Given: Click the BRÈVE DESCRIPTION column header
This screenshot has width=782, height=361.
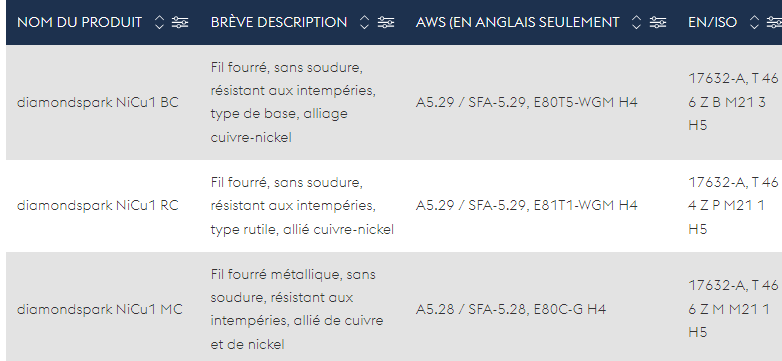Looking at the screenshot, I should [279, 22].
